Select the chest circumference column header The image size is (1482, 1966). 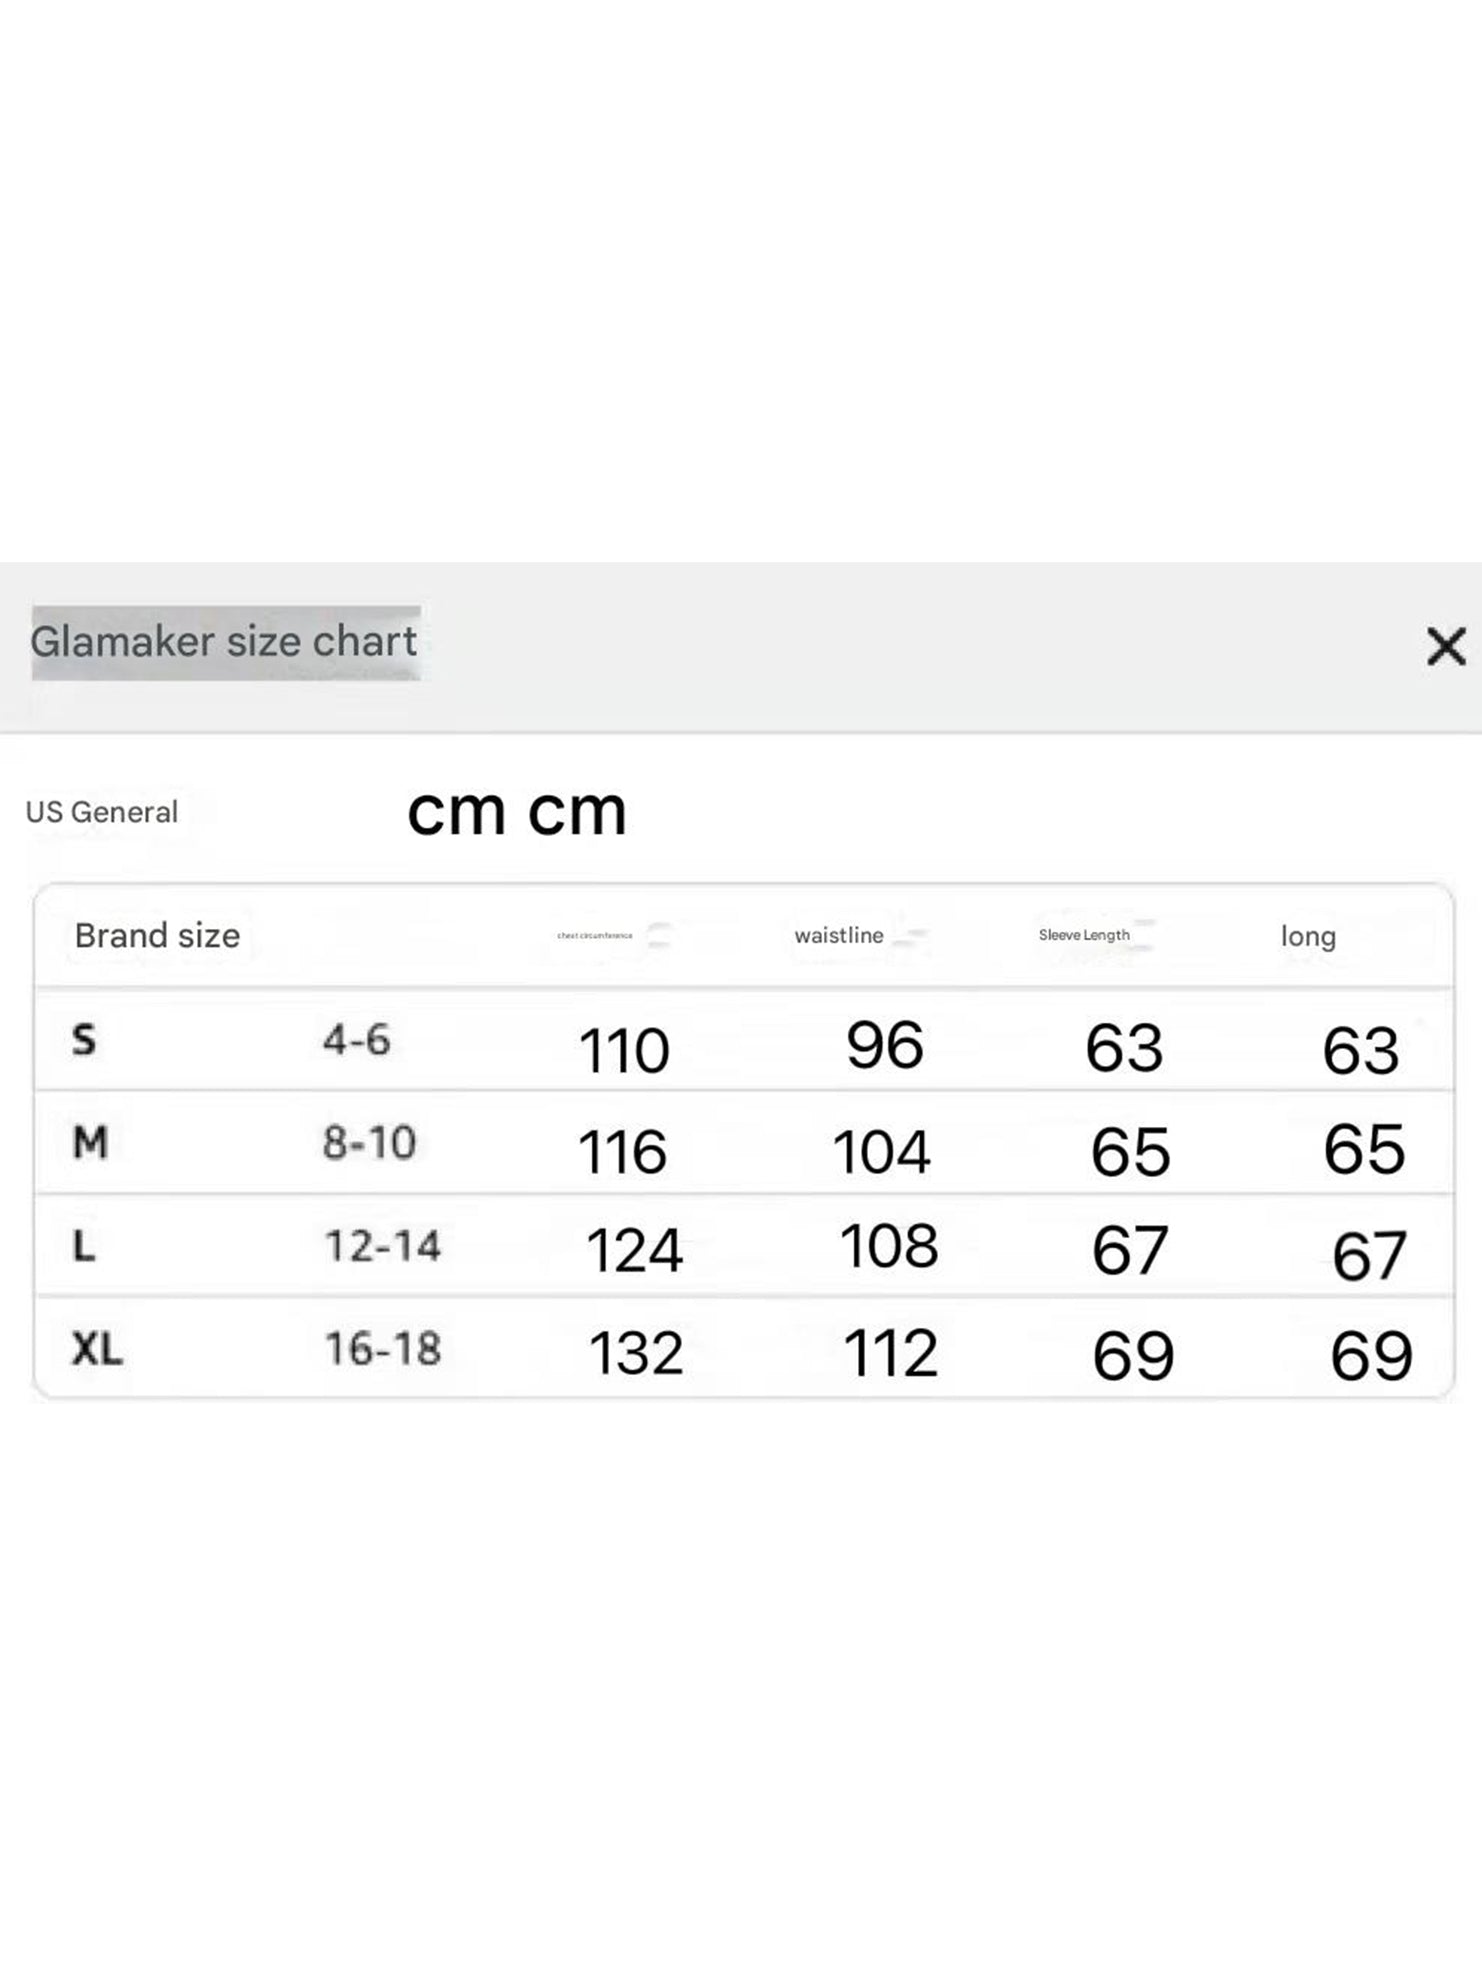point(595,936)
